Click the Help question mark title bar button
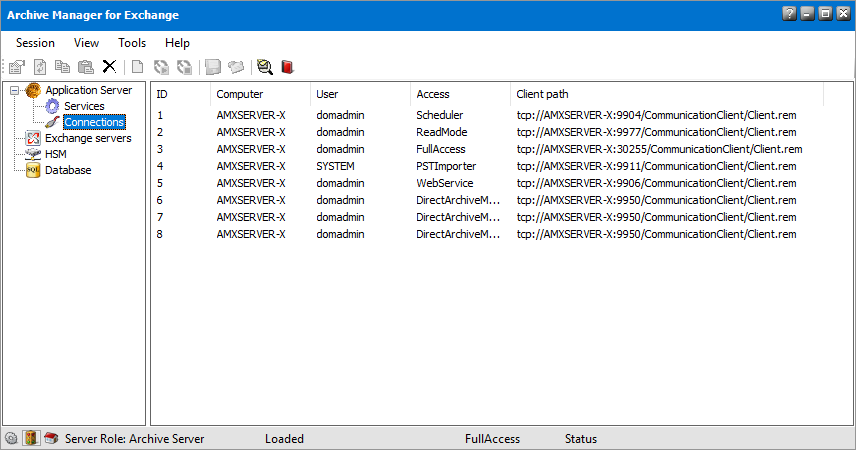The height and width of the screenshot is (450, 856). (789, 14)
